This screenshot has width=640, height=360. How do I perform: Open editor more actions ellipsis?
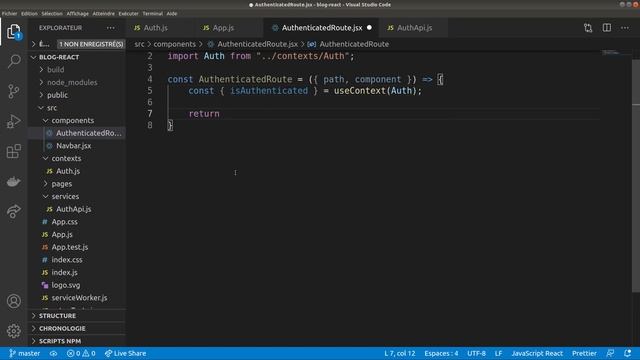[x=625, y=28]
